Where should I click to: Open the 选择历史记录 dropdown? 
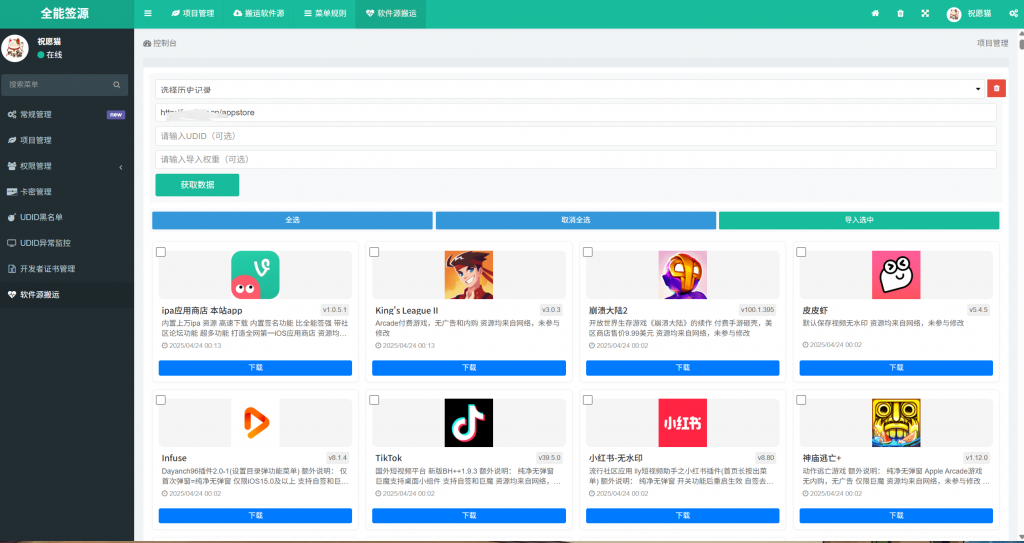(569, 90)
